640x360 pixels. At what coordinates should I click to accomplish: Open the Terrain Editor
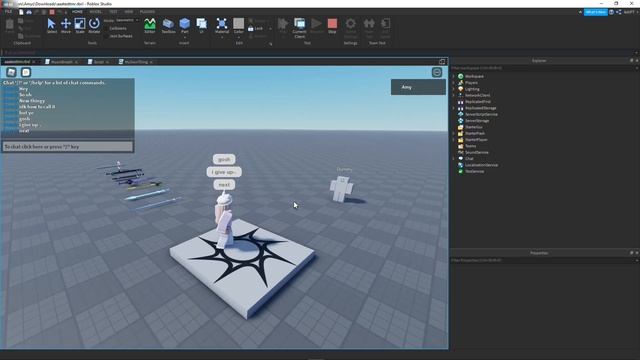click(150, 26)
